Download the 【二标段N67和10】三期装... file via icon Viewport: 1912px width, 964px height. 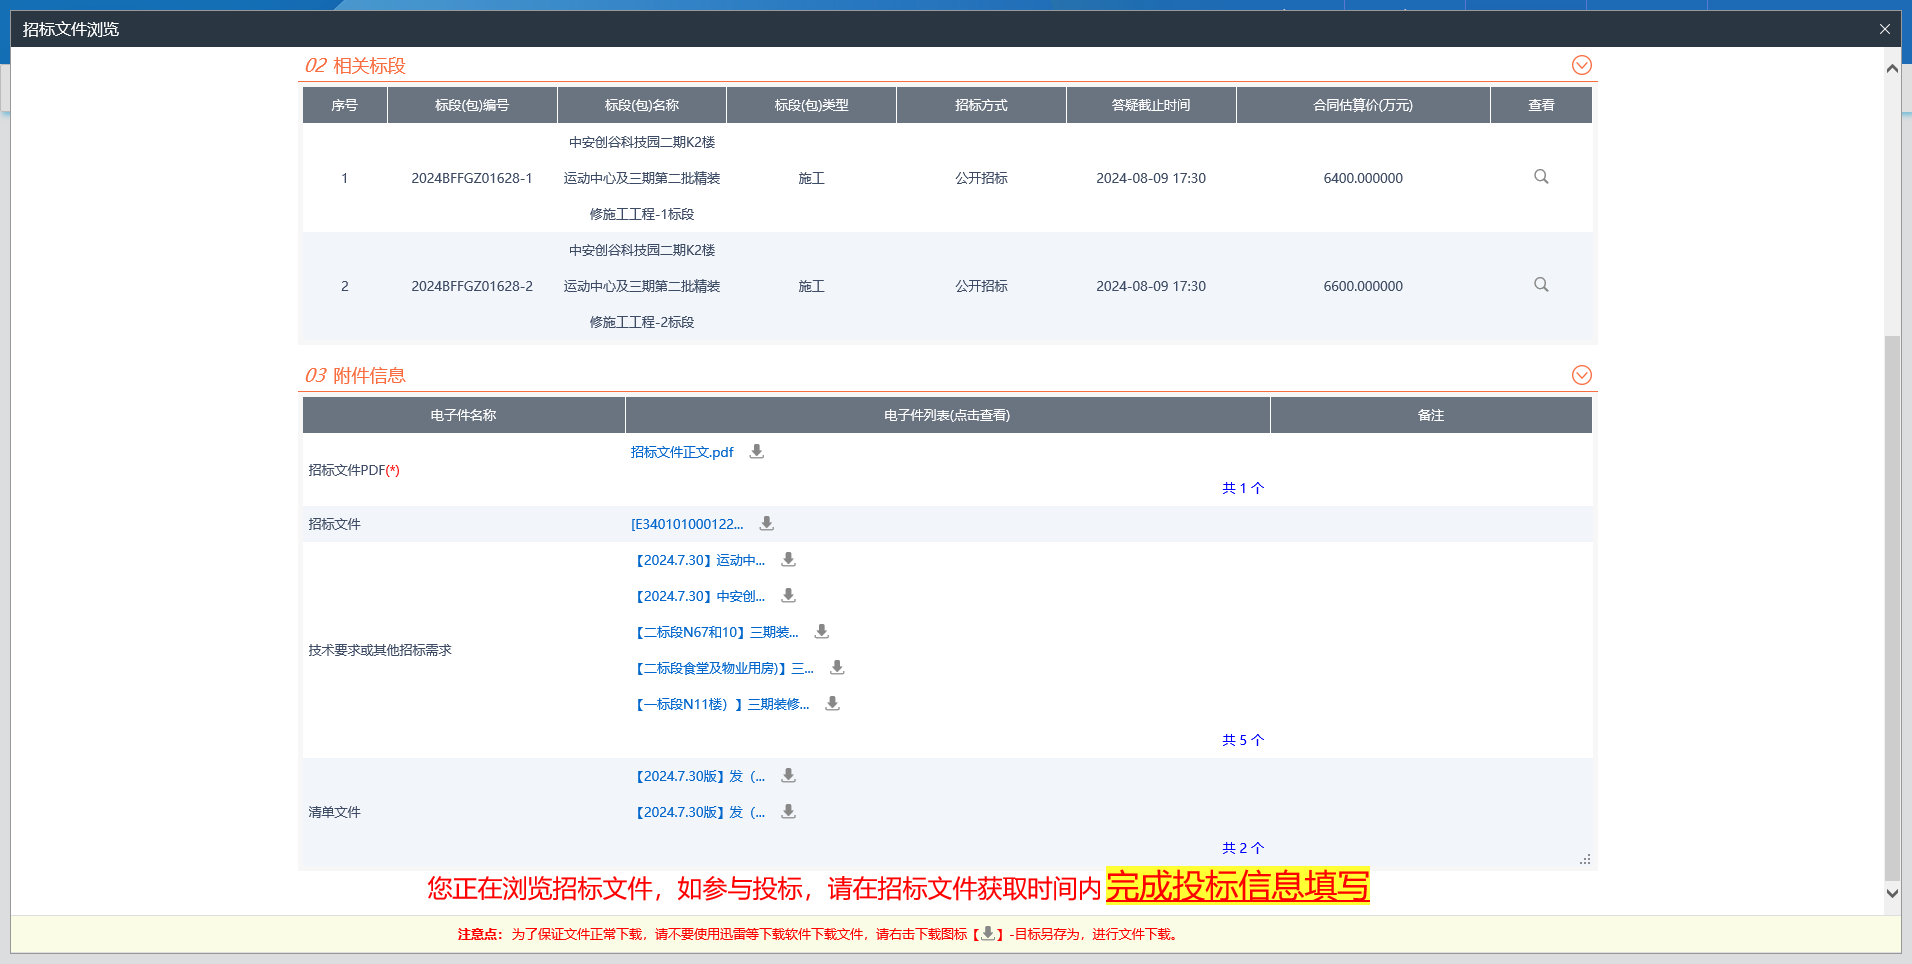(821, 632)
